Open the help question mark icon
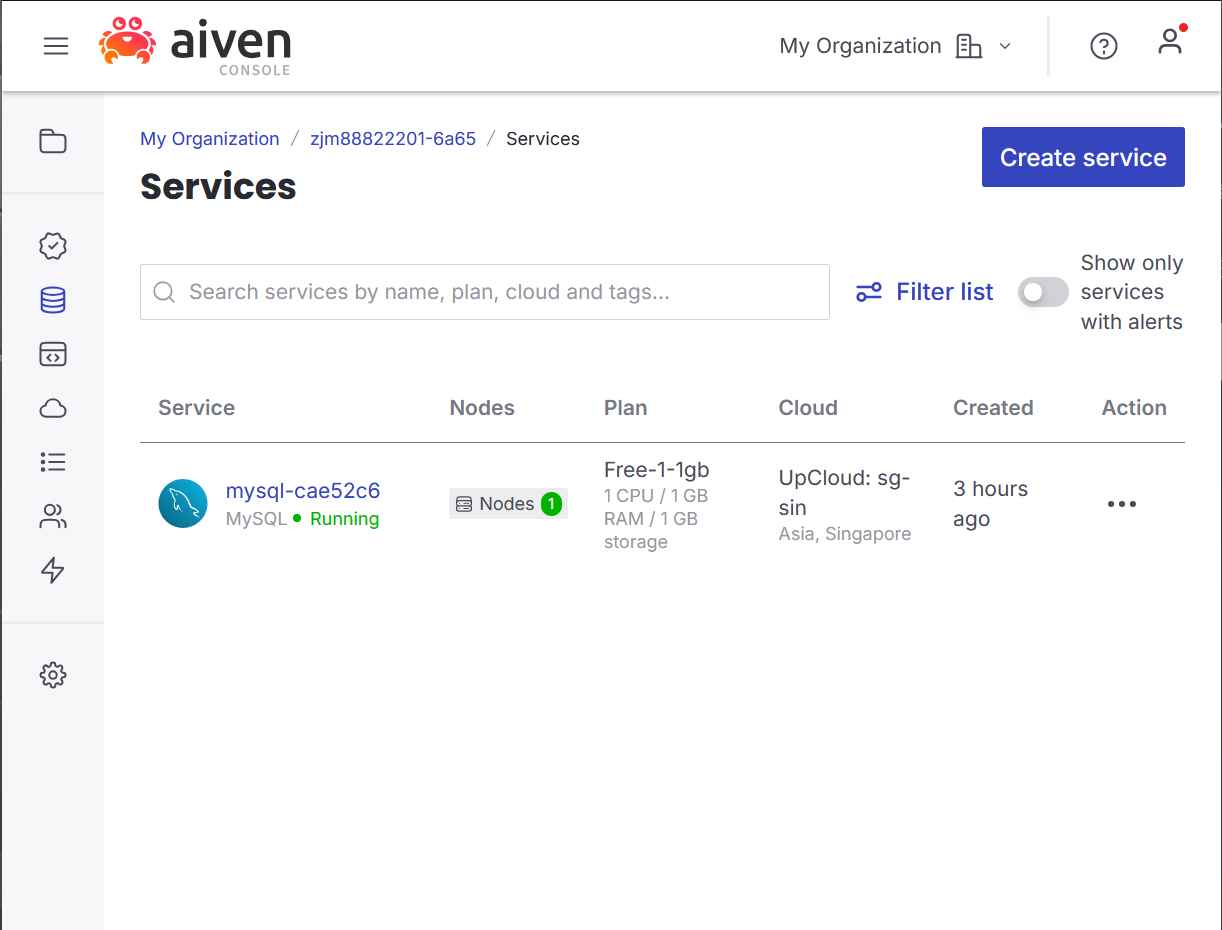Image resolution: width=1222 pixels, height=930 pixels. 1104,46
